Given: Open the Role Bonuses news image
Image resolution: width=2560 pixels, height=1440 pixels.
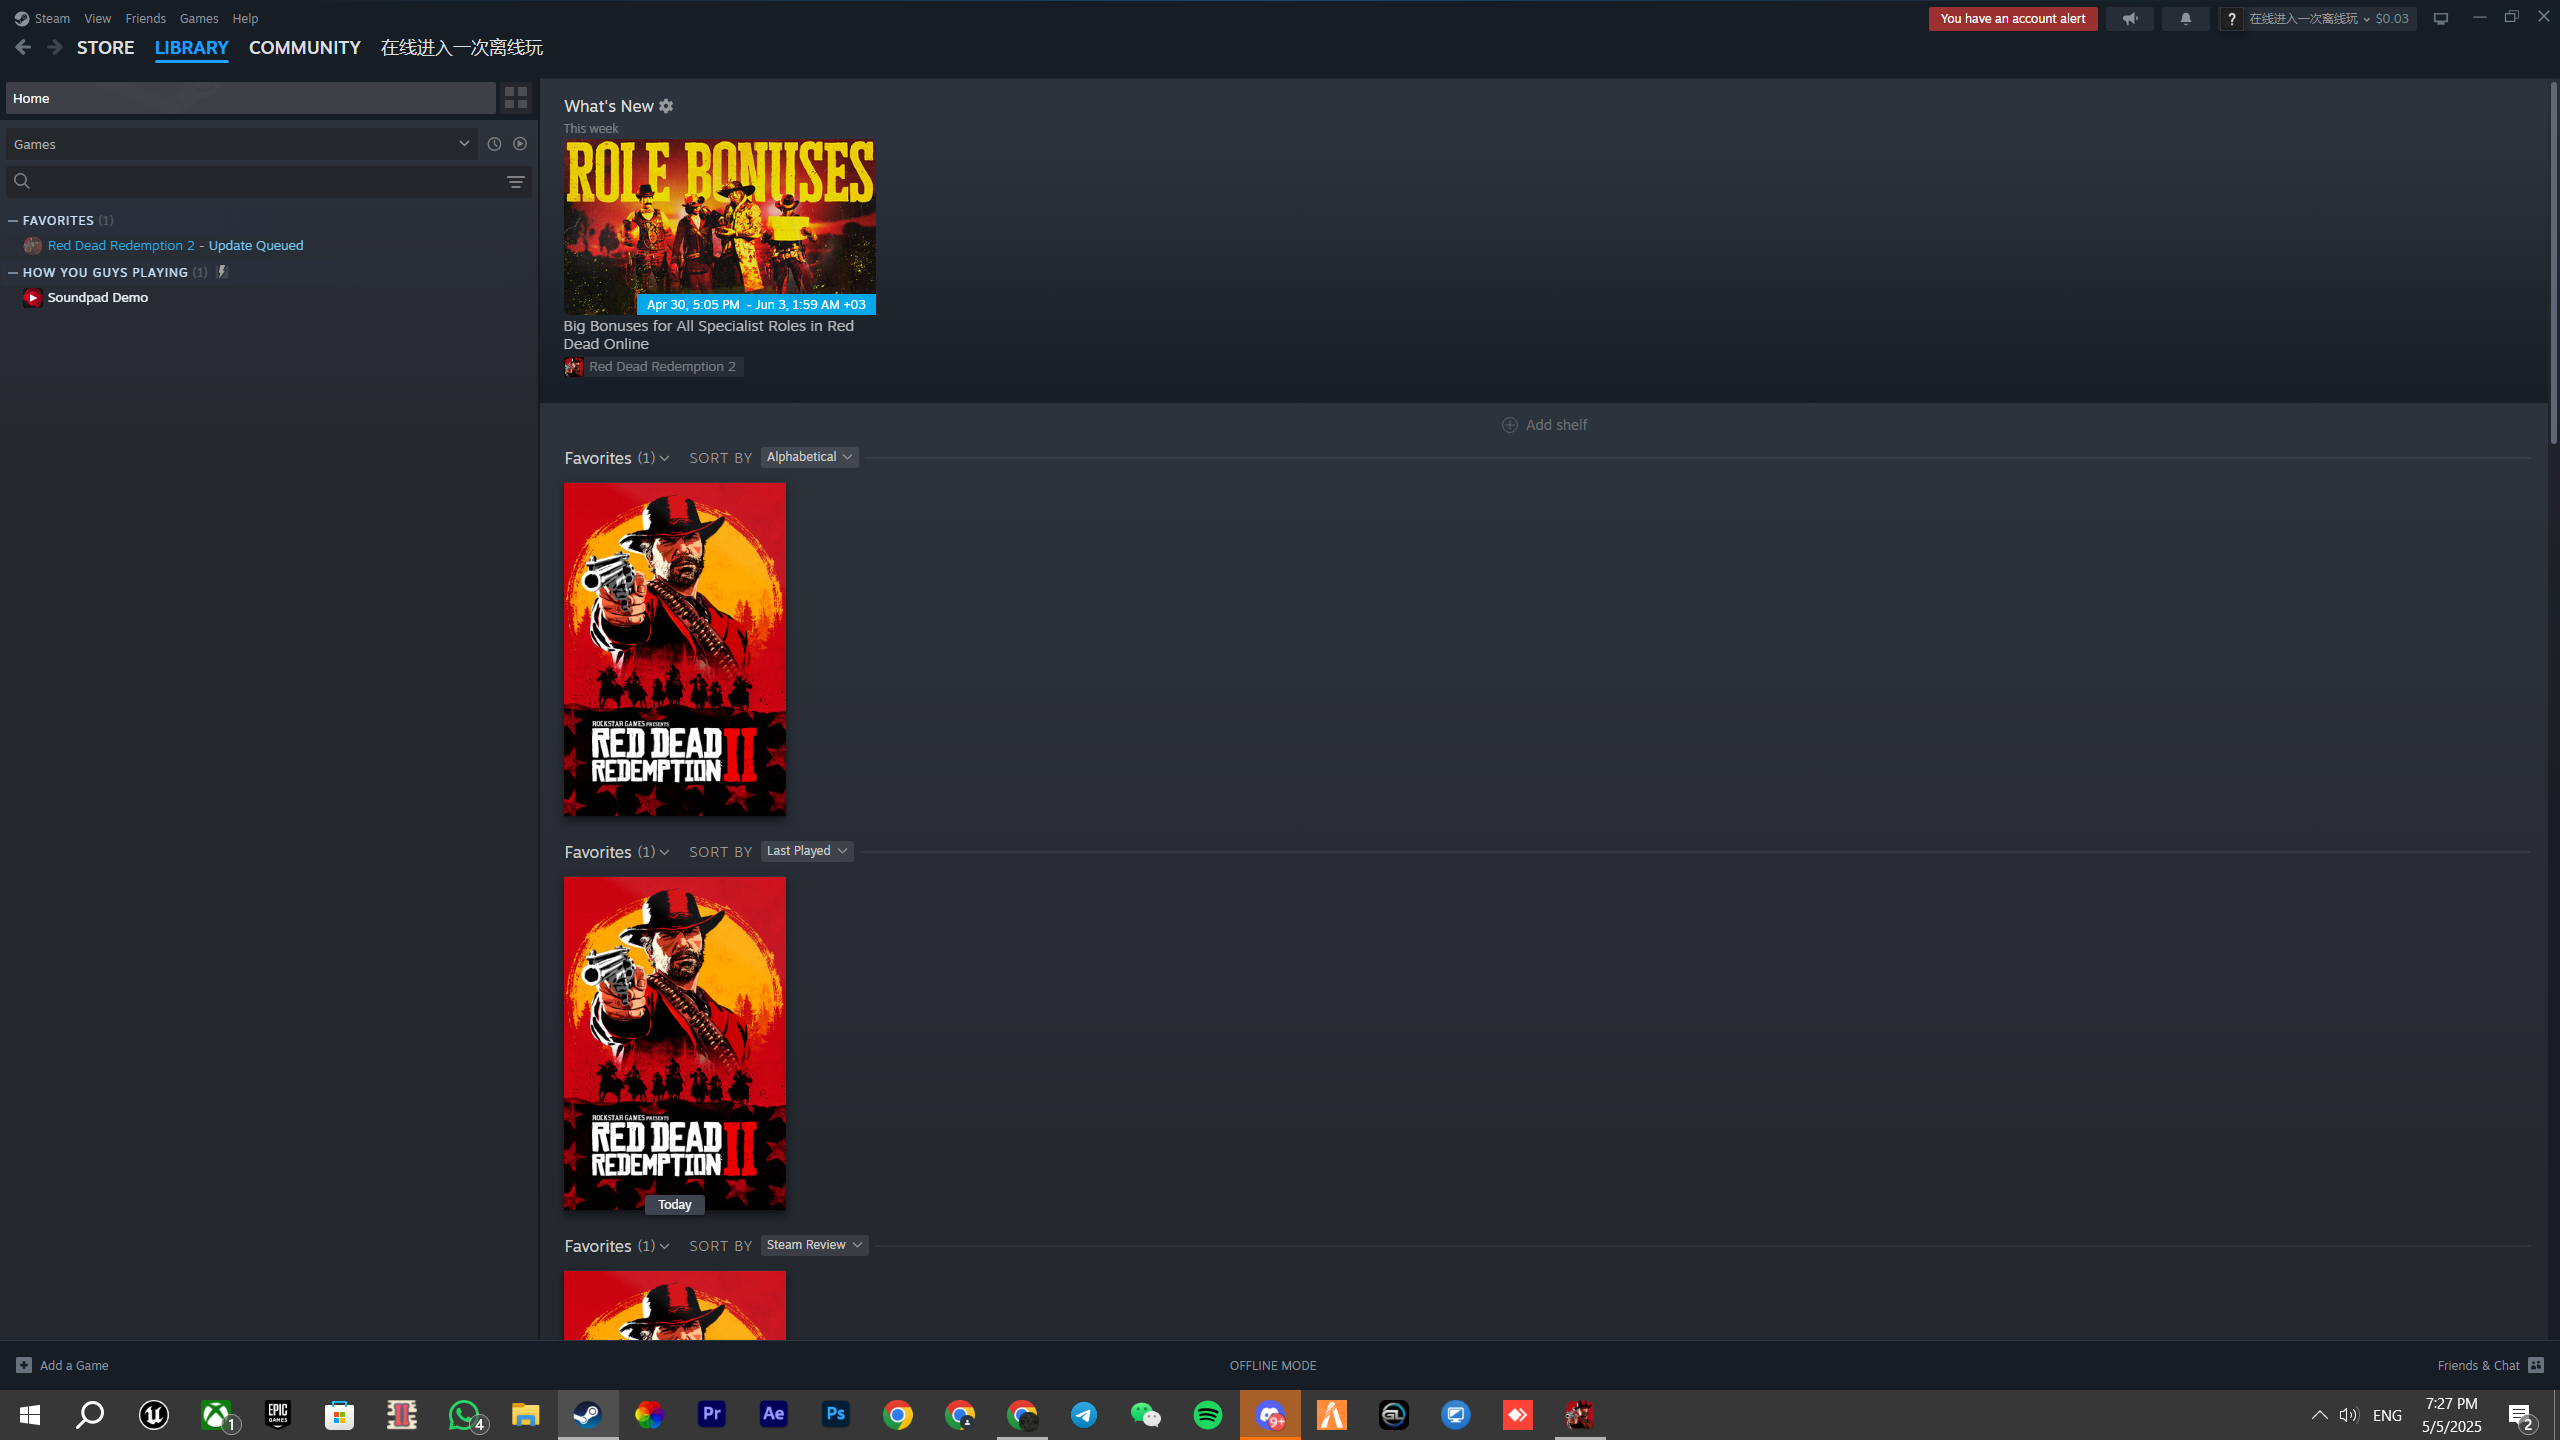Looking at the screenshot, I should click(720, 227).
